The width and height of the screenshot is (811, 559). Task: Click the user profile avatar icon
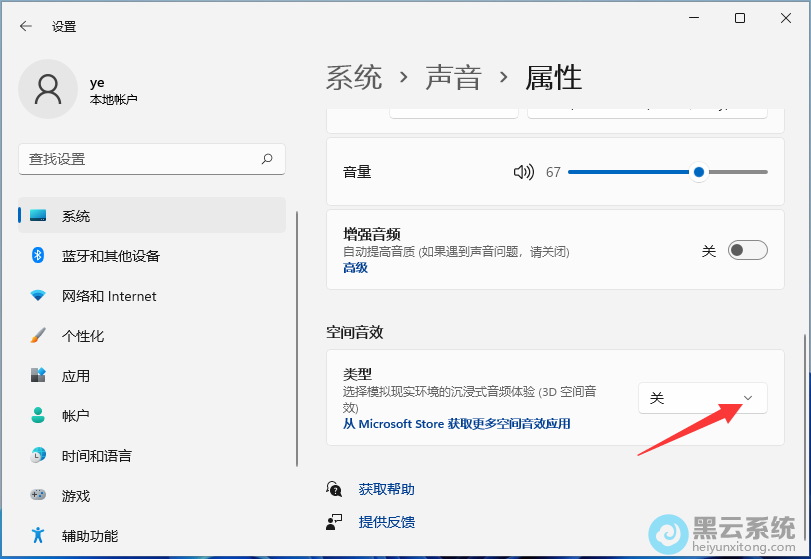pyautogui.click(x=47, y=89)
